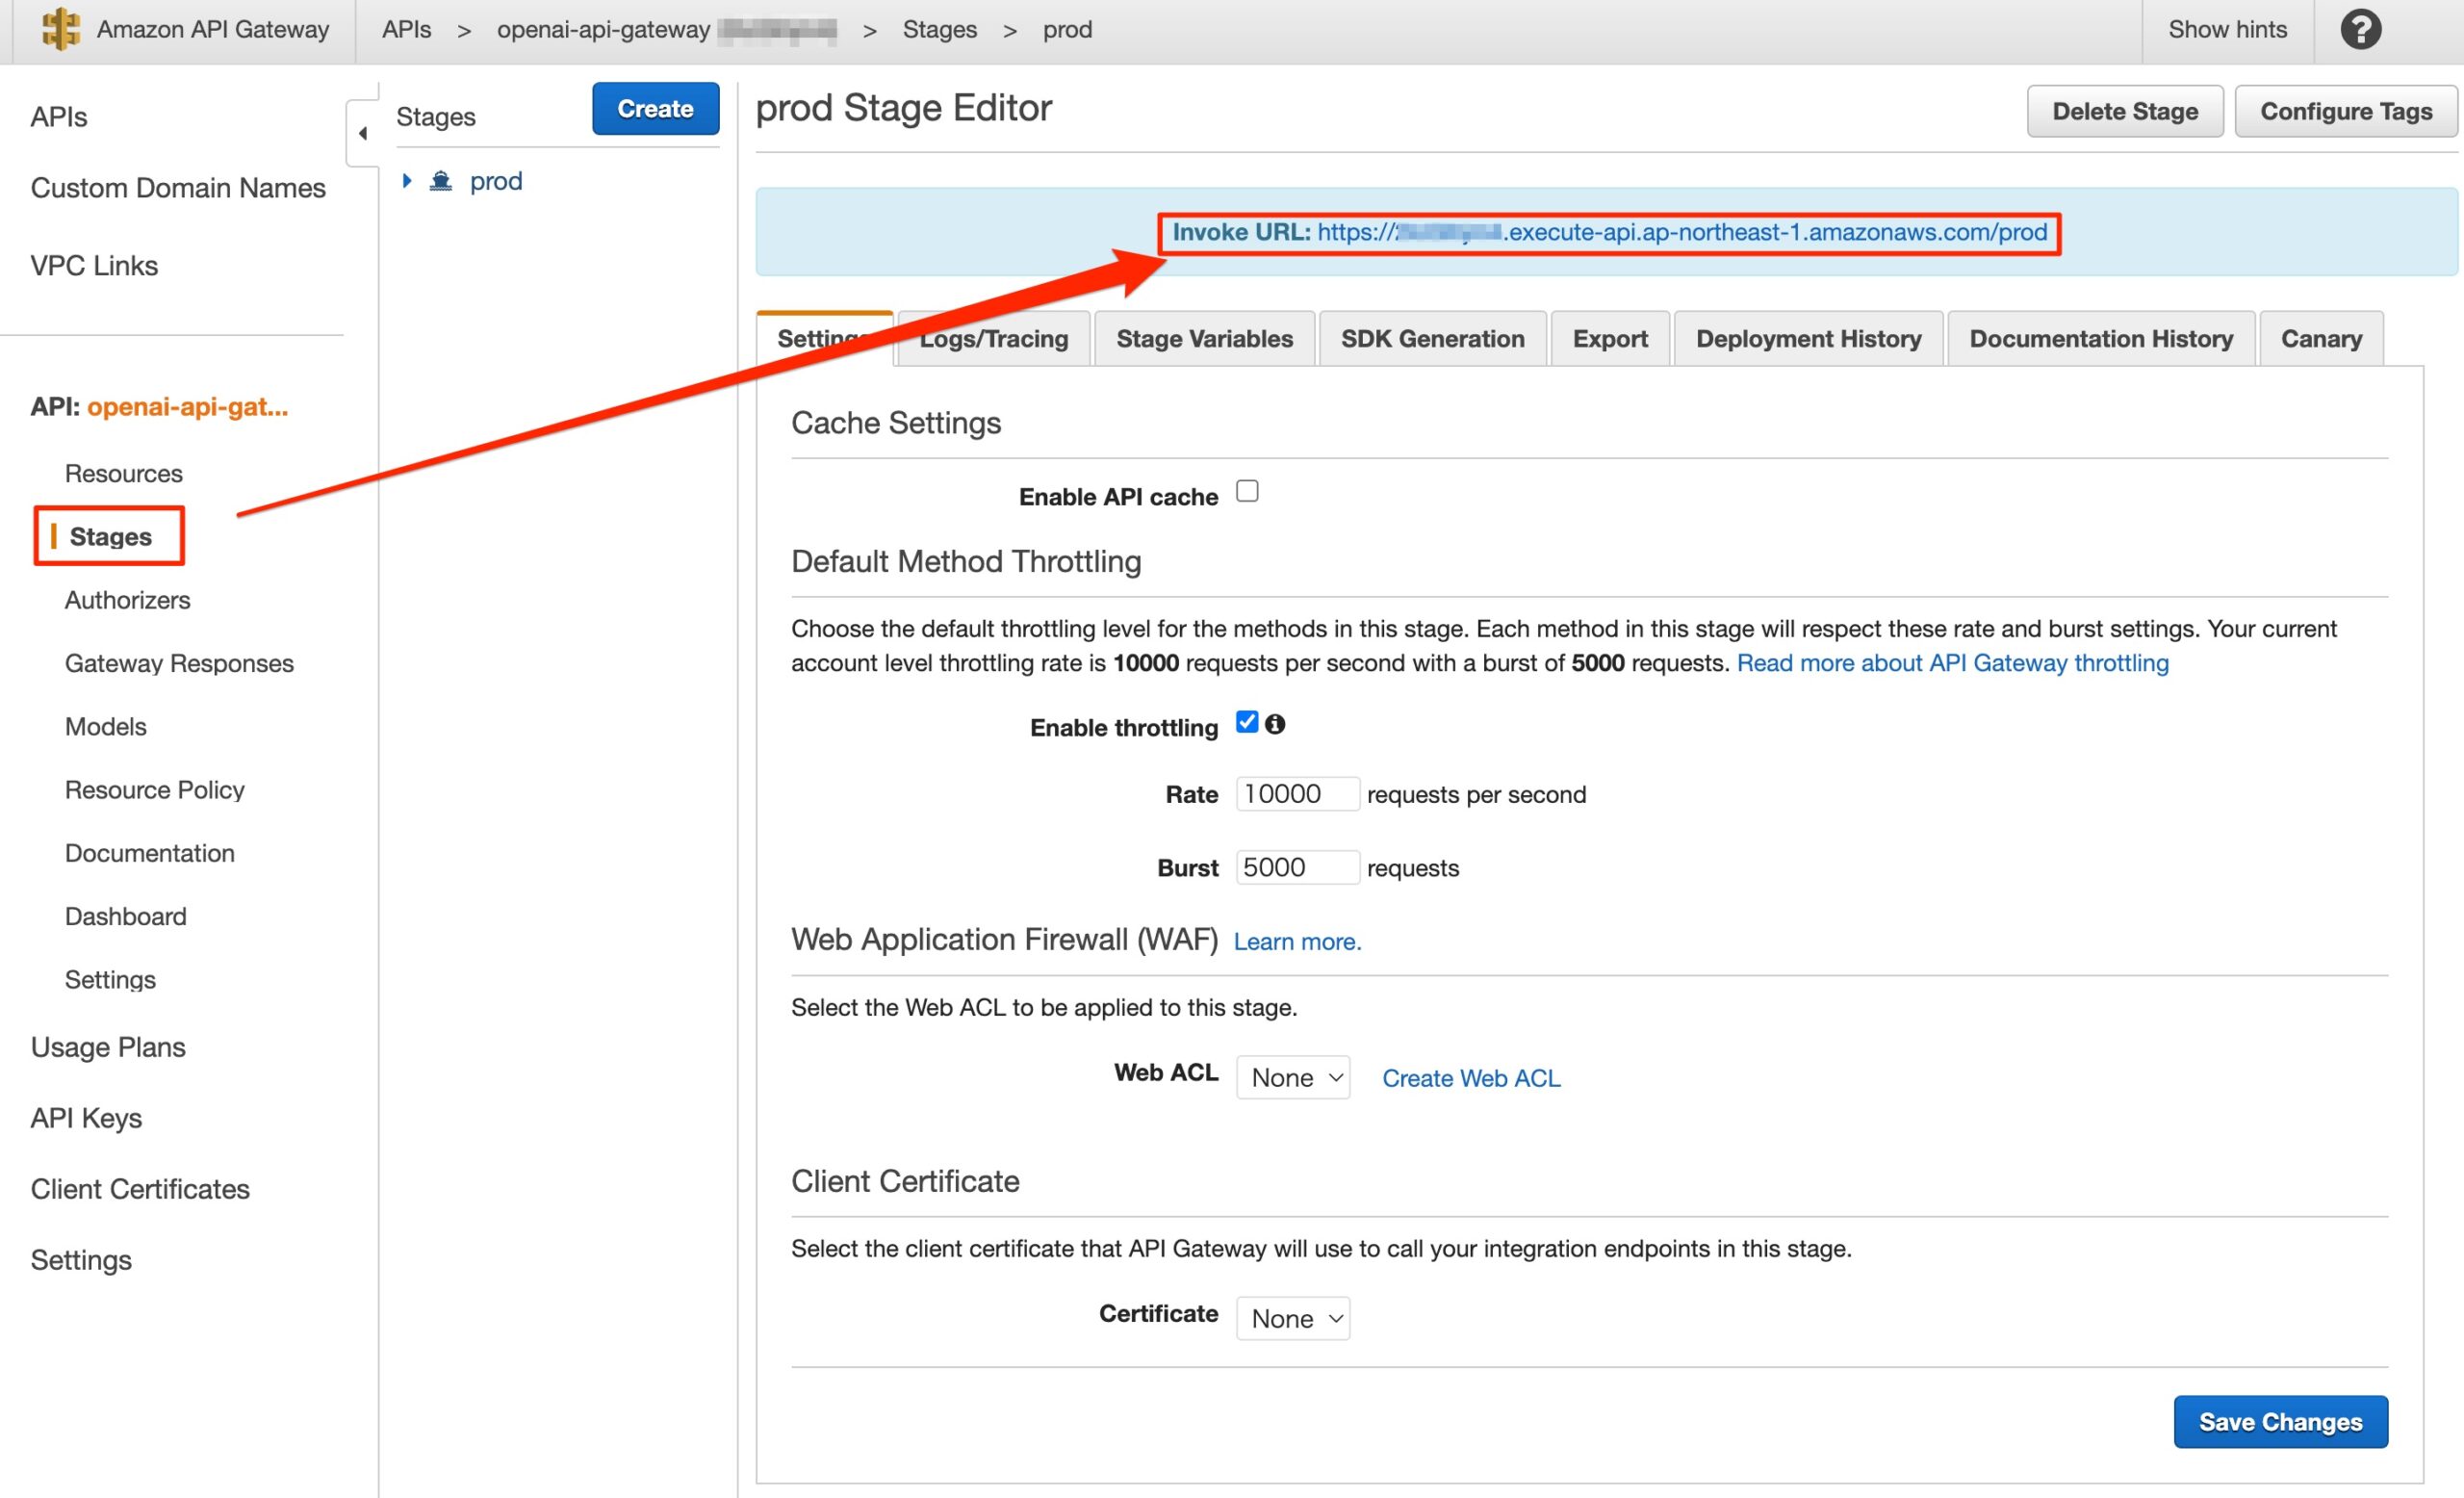Image resolution: width=2464 pixels, height=1498 pixels.
Task: Open Custom Domain Names in the sidebar
Action: point(178,188)
